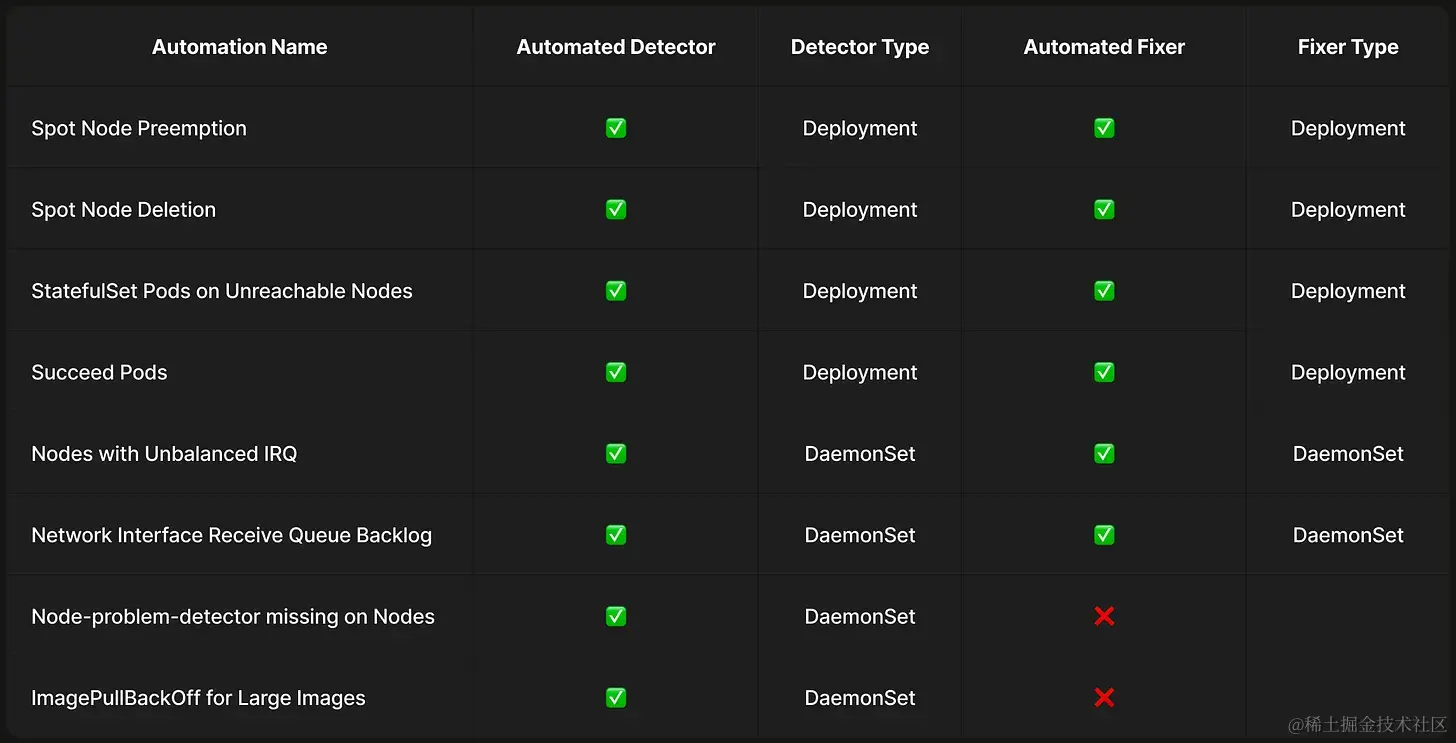Click the Detector Type cell for Succeed Pods
Image resolution: width=1456 pixels, height=743 pixels.
coord(860,373)
